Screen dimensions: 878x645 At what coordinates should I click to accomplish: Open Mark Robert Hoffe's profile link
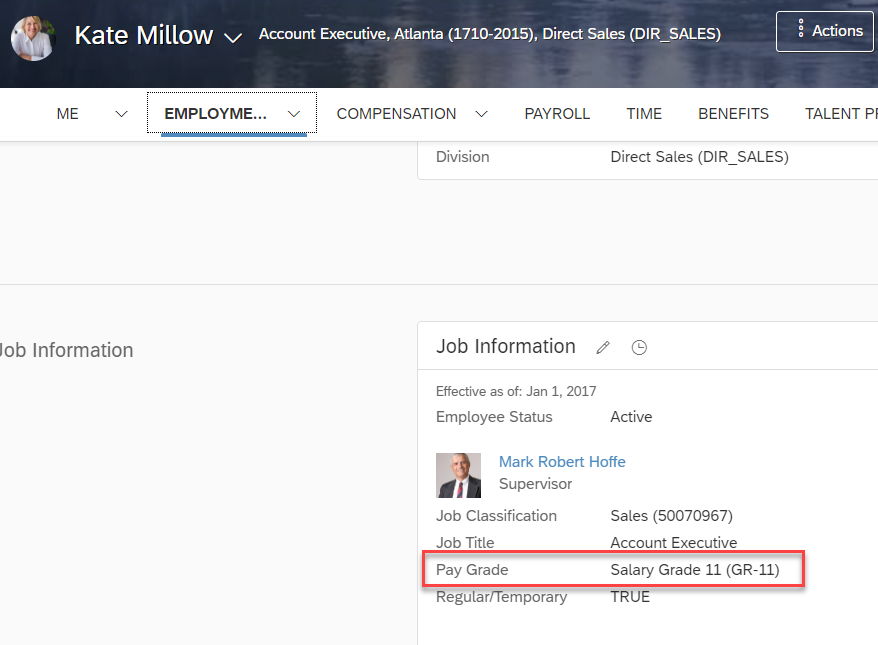(x=562, y=462)
